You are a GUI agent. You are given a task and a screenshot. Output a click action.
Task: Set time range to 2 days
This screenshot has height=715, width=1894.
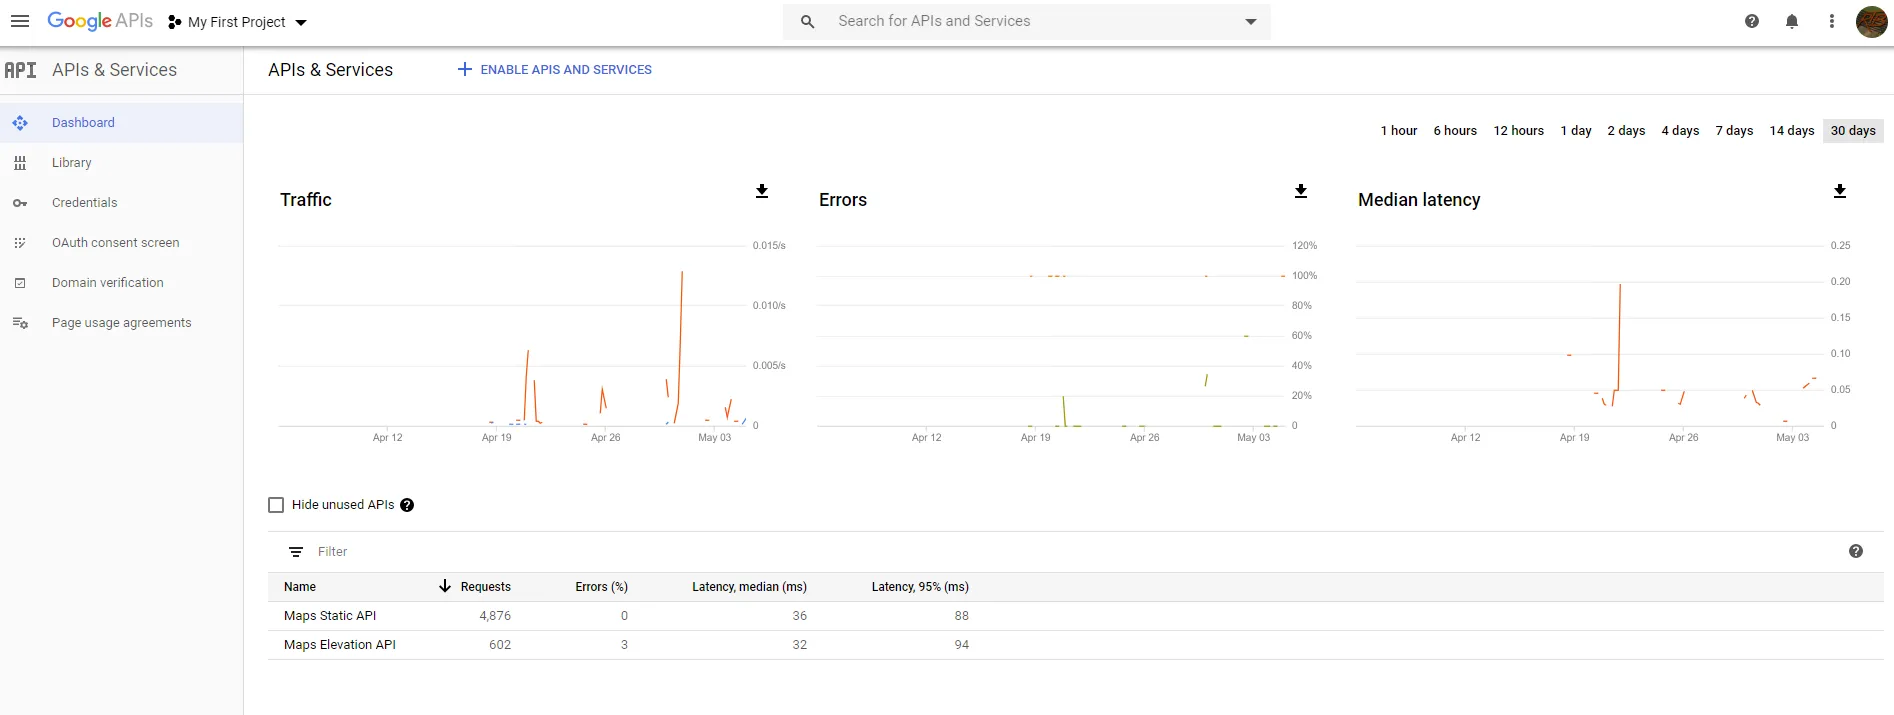[1626, 131]
